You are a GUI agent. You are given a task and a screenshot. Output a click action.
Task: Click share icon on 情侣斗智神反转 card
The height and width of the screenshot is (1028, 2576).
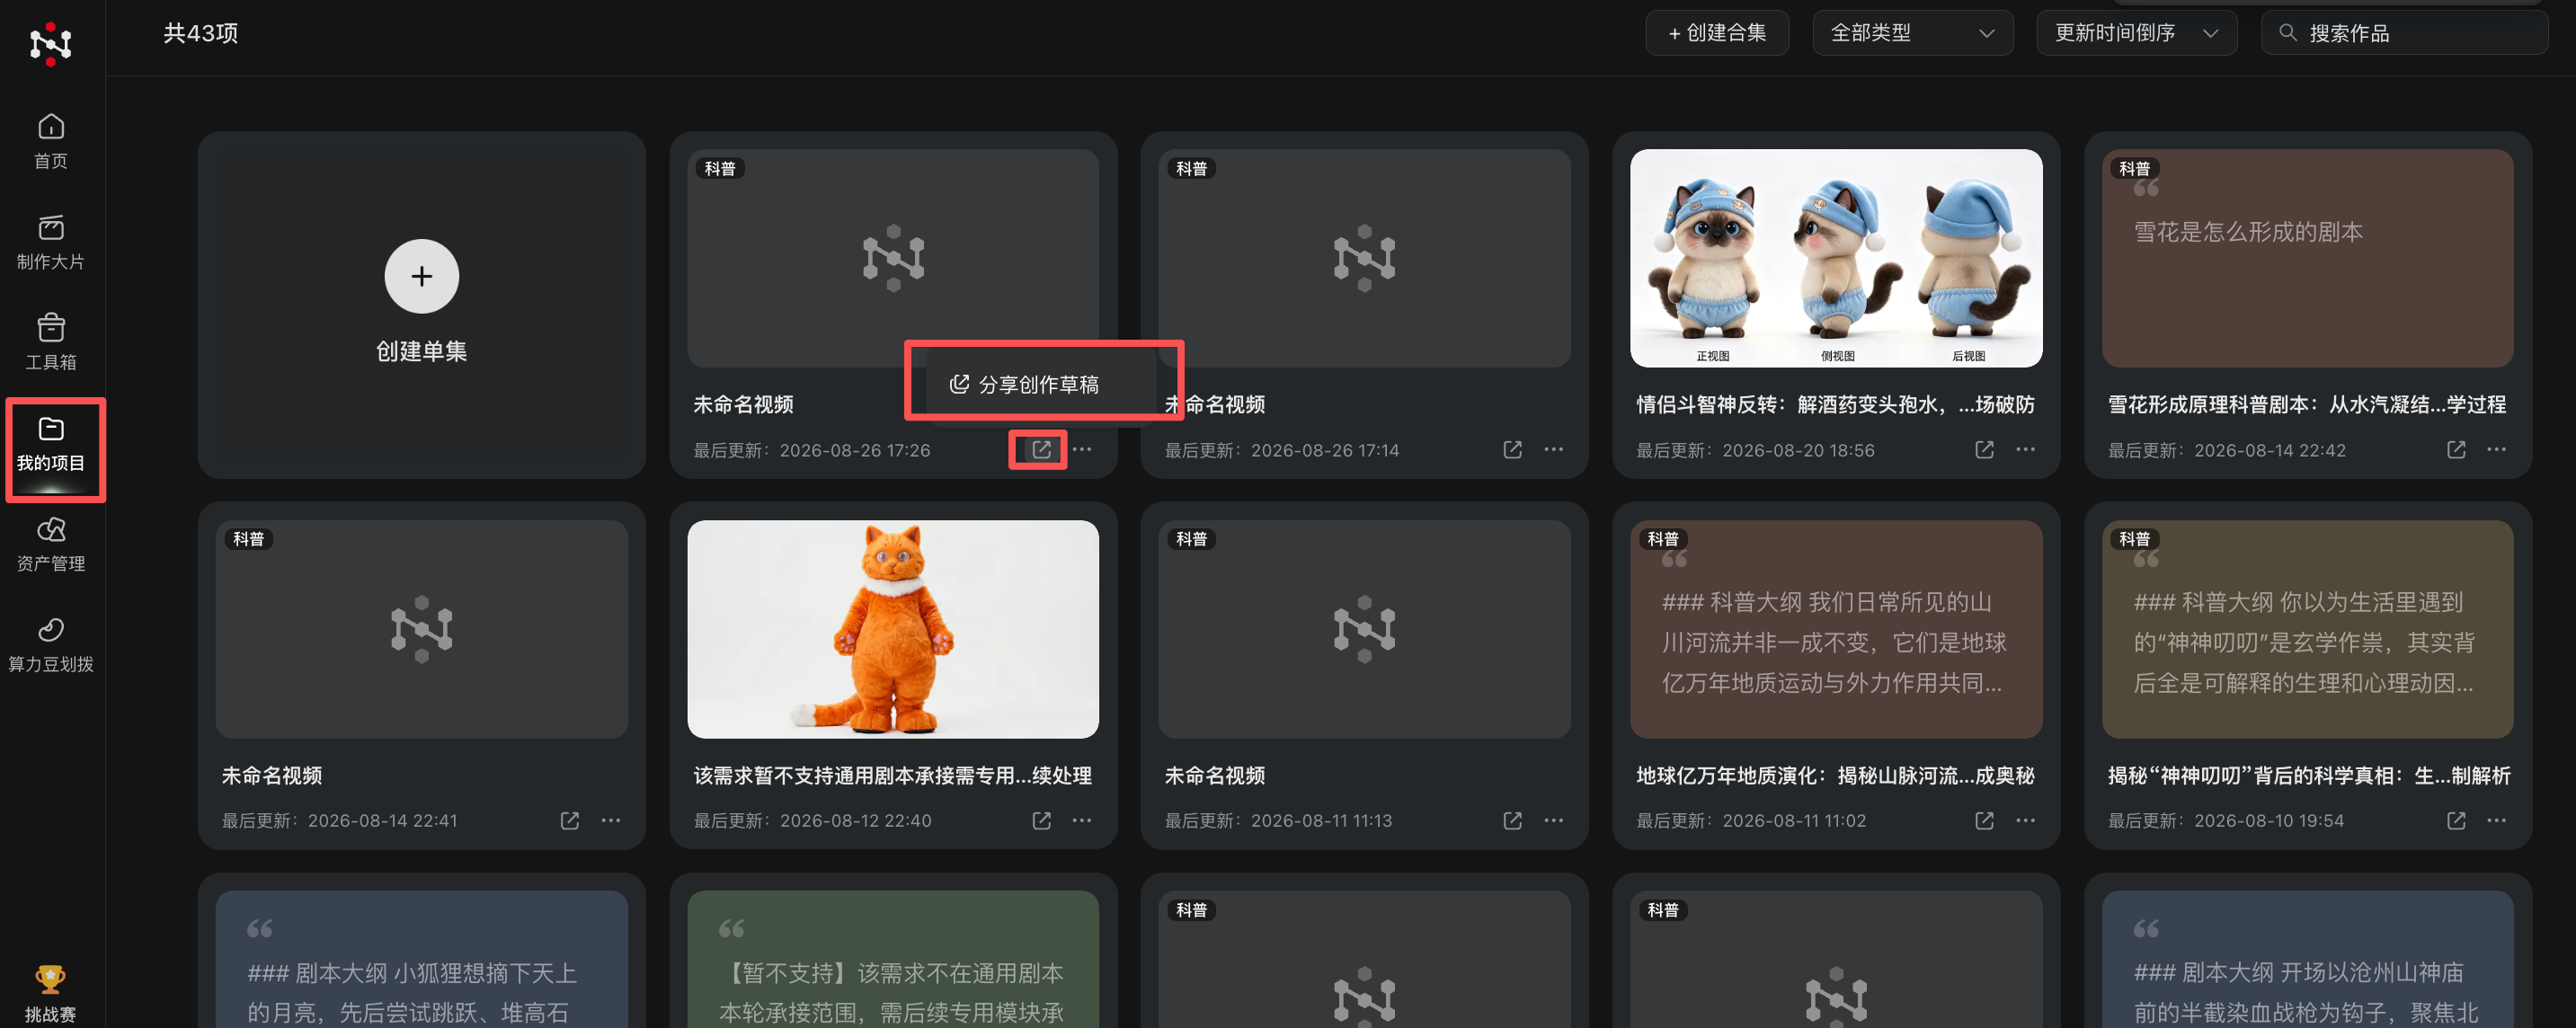coord(1984,449)
